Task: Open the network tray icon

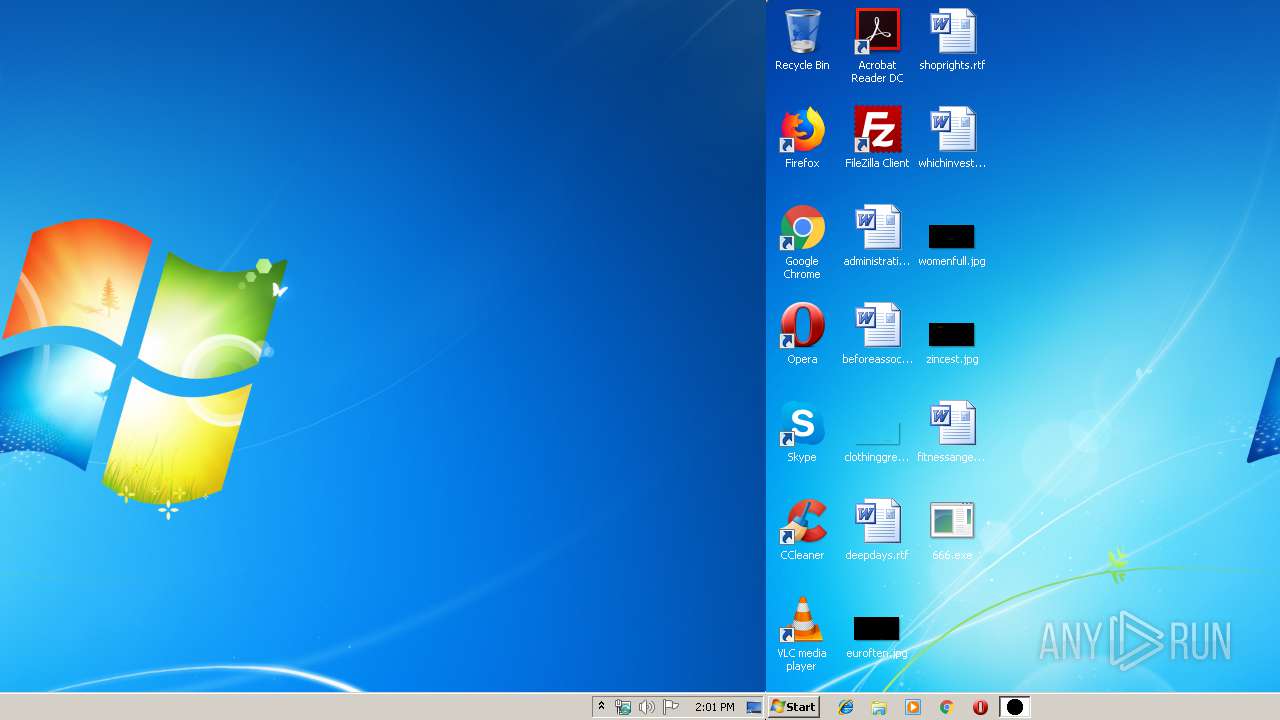Action: click(x=623, y=707)
